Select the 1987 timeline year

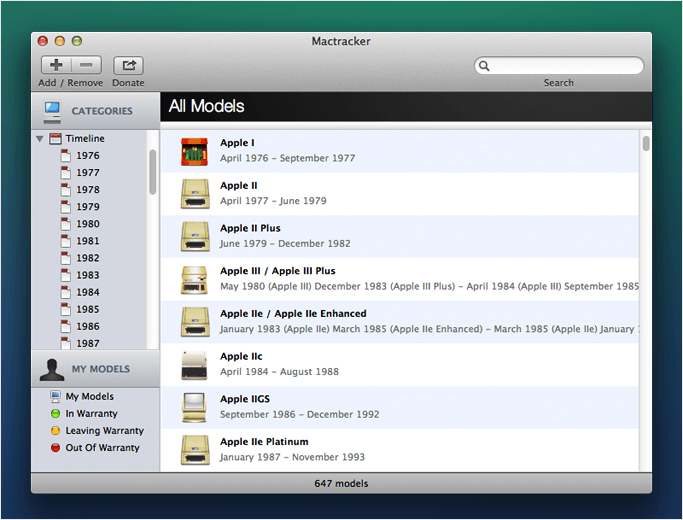(x=88, y=344)
